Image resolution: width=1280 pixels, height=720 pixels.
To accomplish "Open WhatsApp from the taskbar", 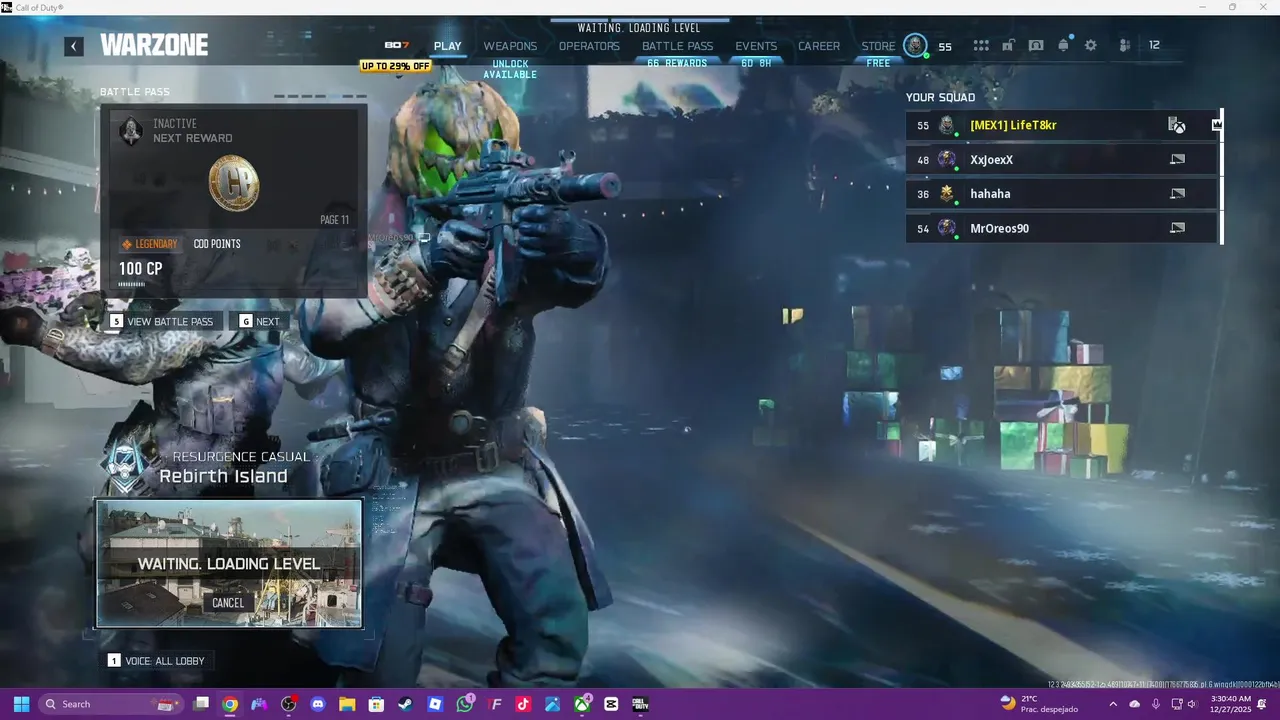I will [x=465, y=704].
